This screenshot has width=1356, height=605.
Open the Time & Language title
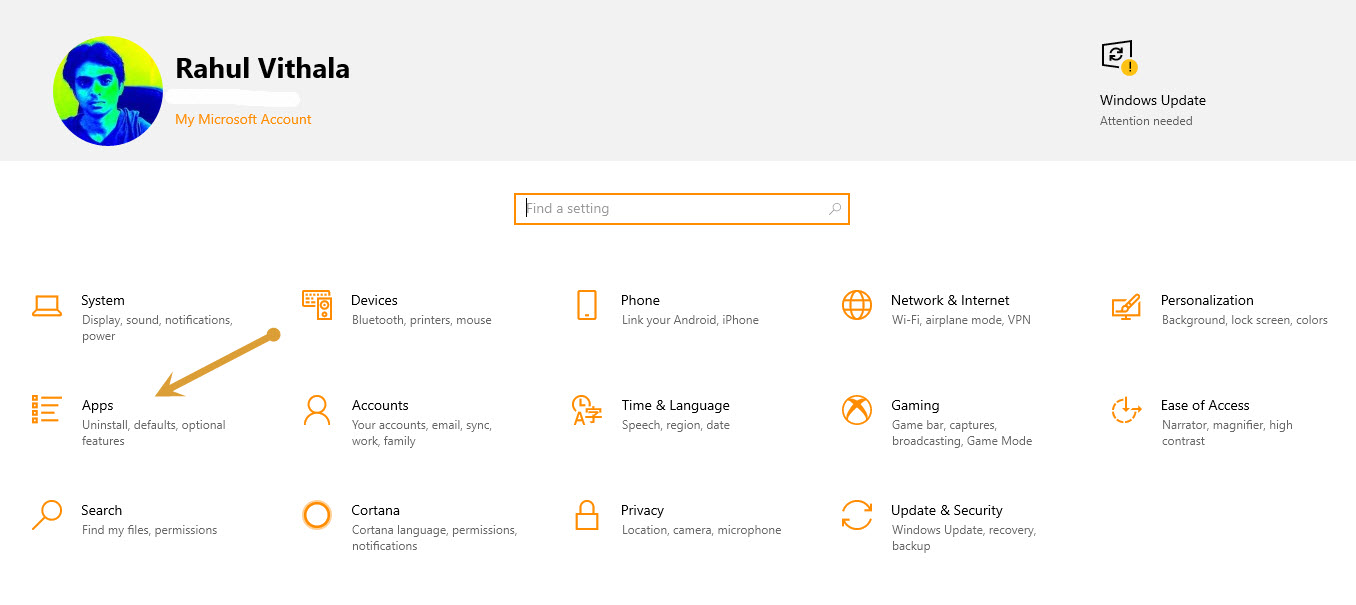point(675,405)
